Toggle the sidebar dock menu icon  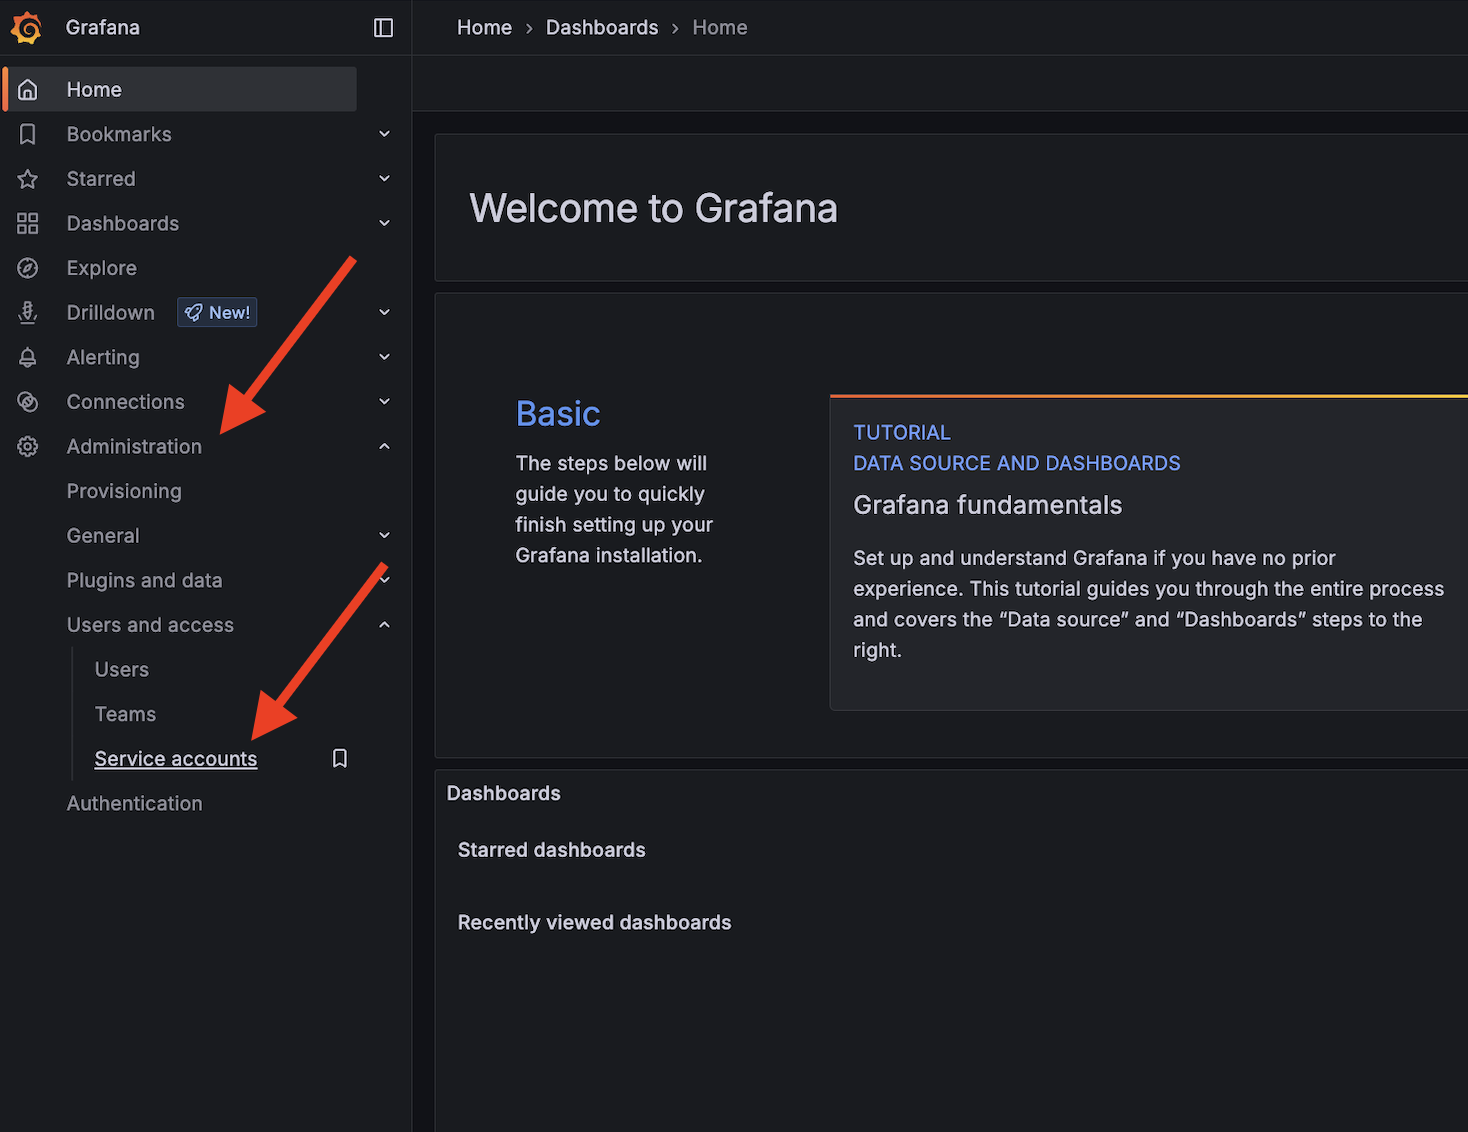point(383,28)
